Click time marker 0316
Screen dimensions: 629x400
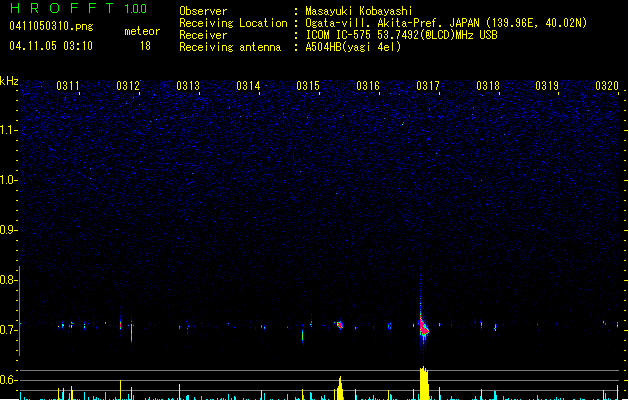(368, 86)
